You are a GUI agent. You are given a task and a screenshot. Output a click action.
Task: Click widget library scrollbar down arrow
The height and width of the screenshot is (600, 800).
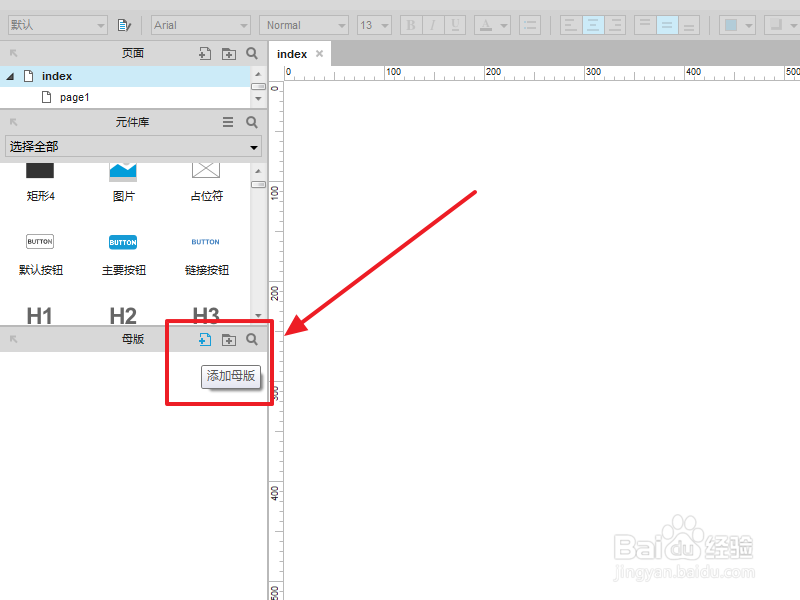259,316
